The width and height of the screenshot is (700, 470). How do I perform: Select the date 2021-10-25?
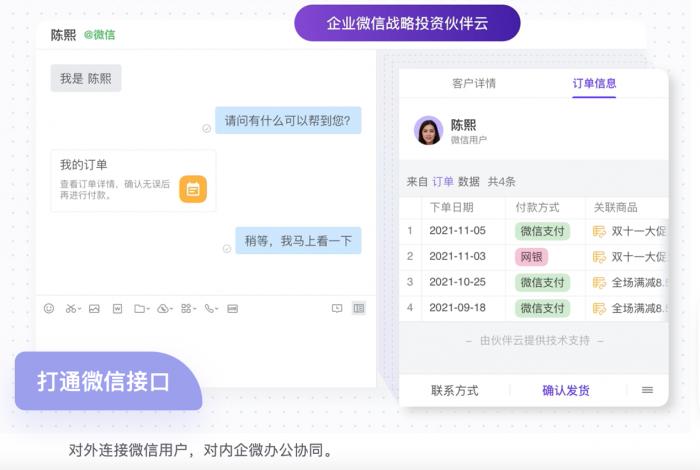pos(457,282)
